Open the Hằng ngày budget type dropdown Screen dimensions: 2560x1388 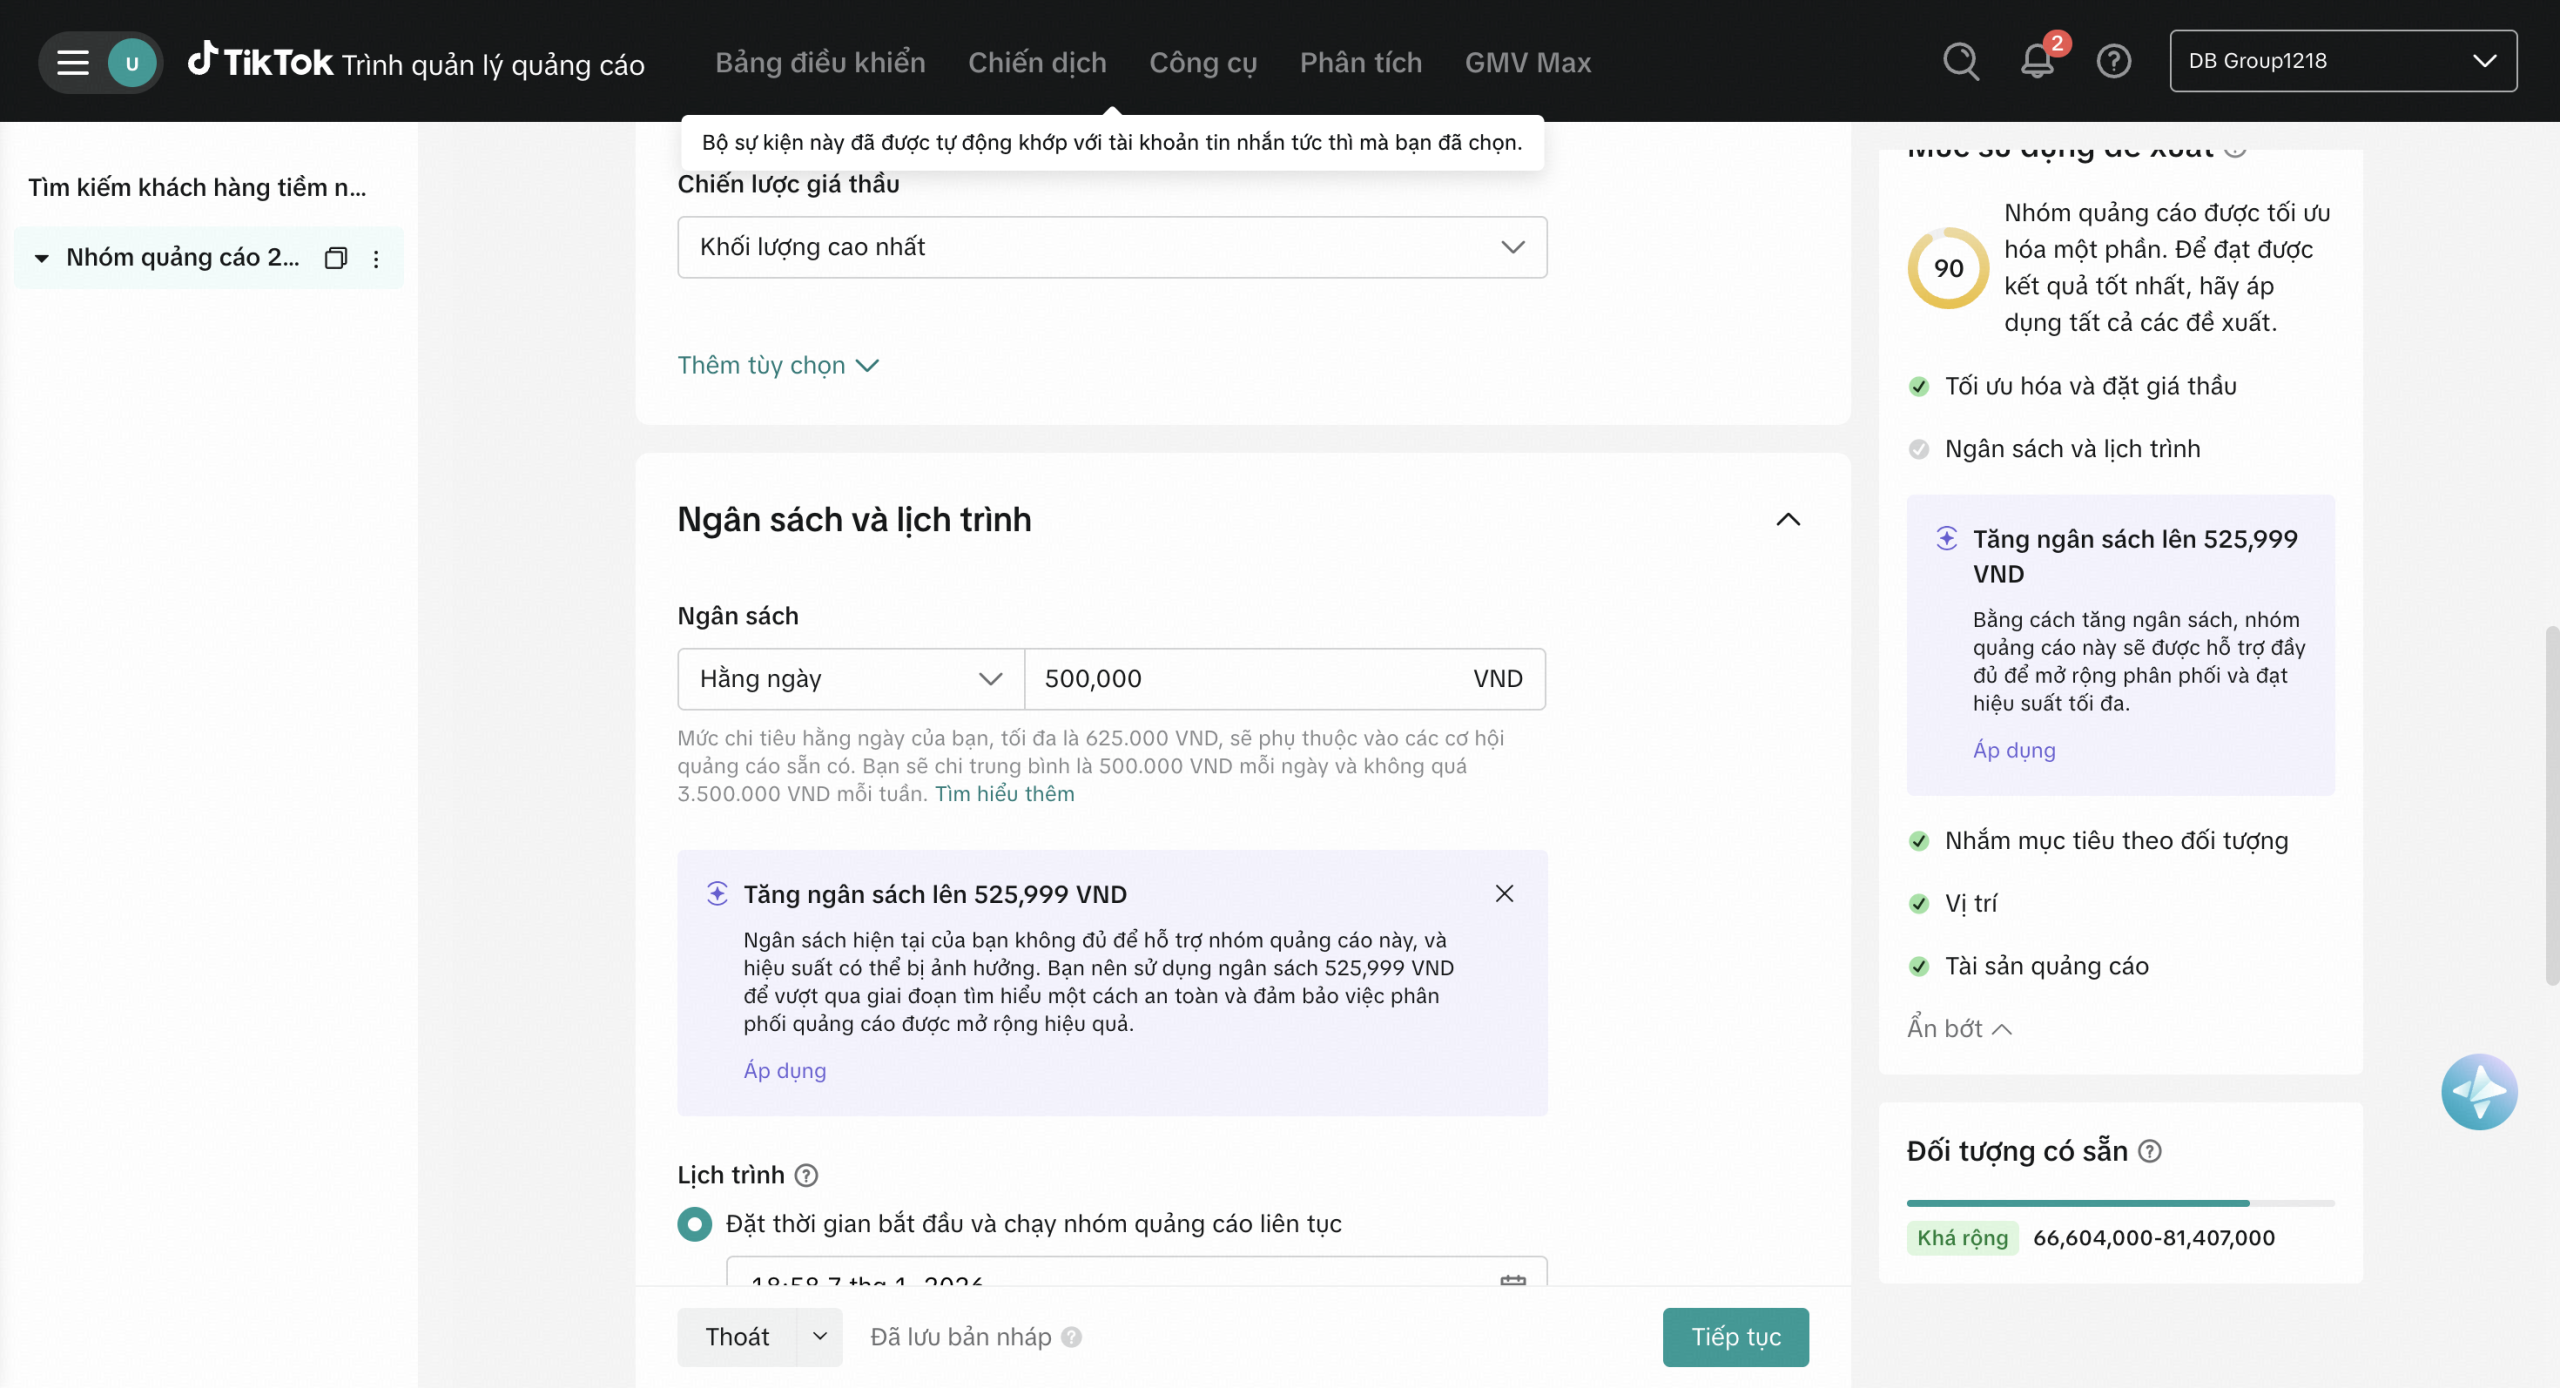tap(850, 679)
